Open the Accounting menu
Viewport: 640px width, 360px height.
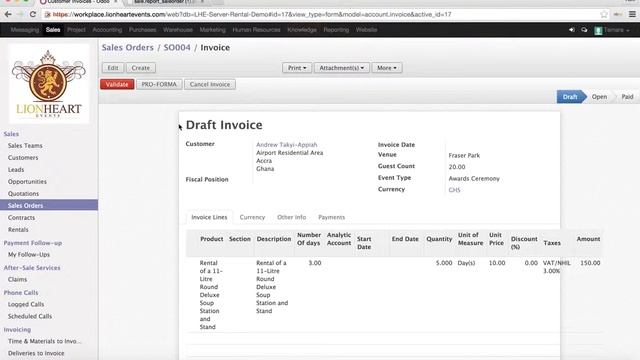[x=107, y=30]
